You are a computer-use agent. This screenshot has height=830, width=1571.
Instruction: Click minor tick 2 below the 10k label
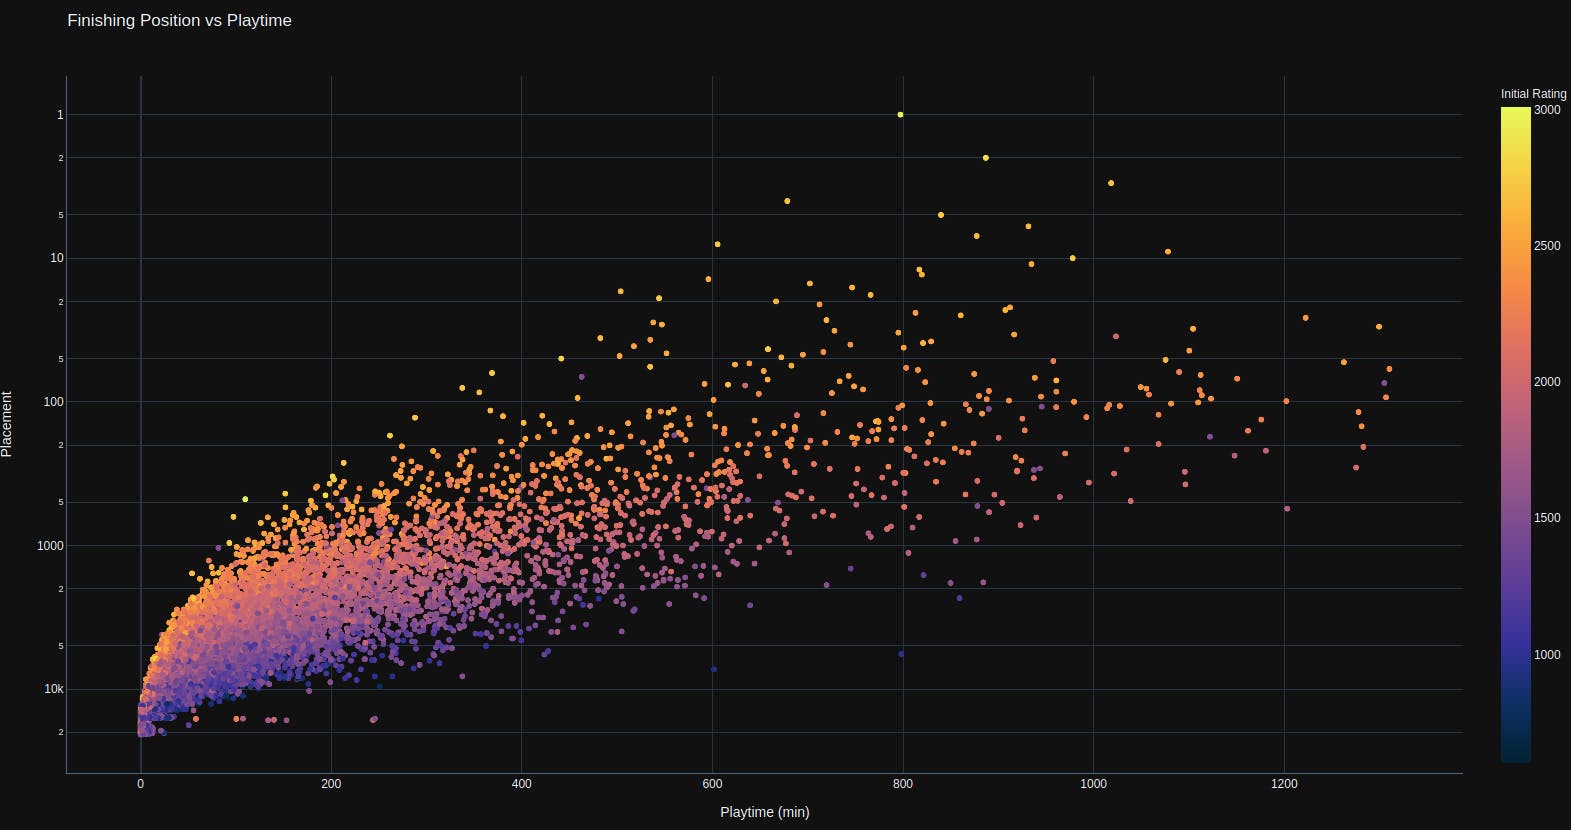pos(61,733)
